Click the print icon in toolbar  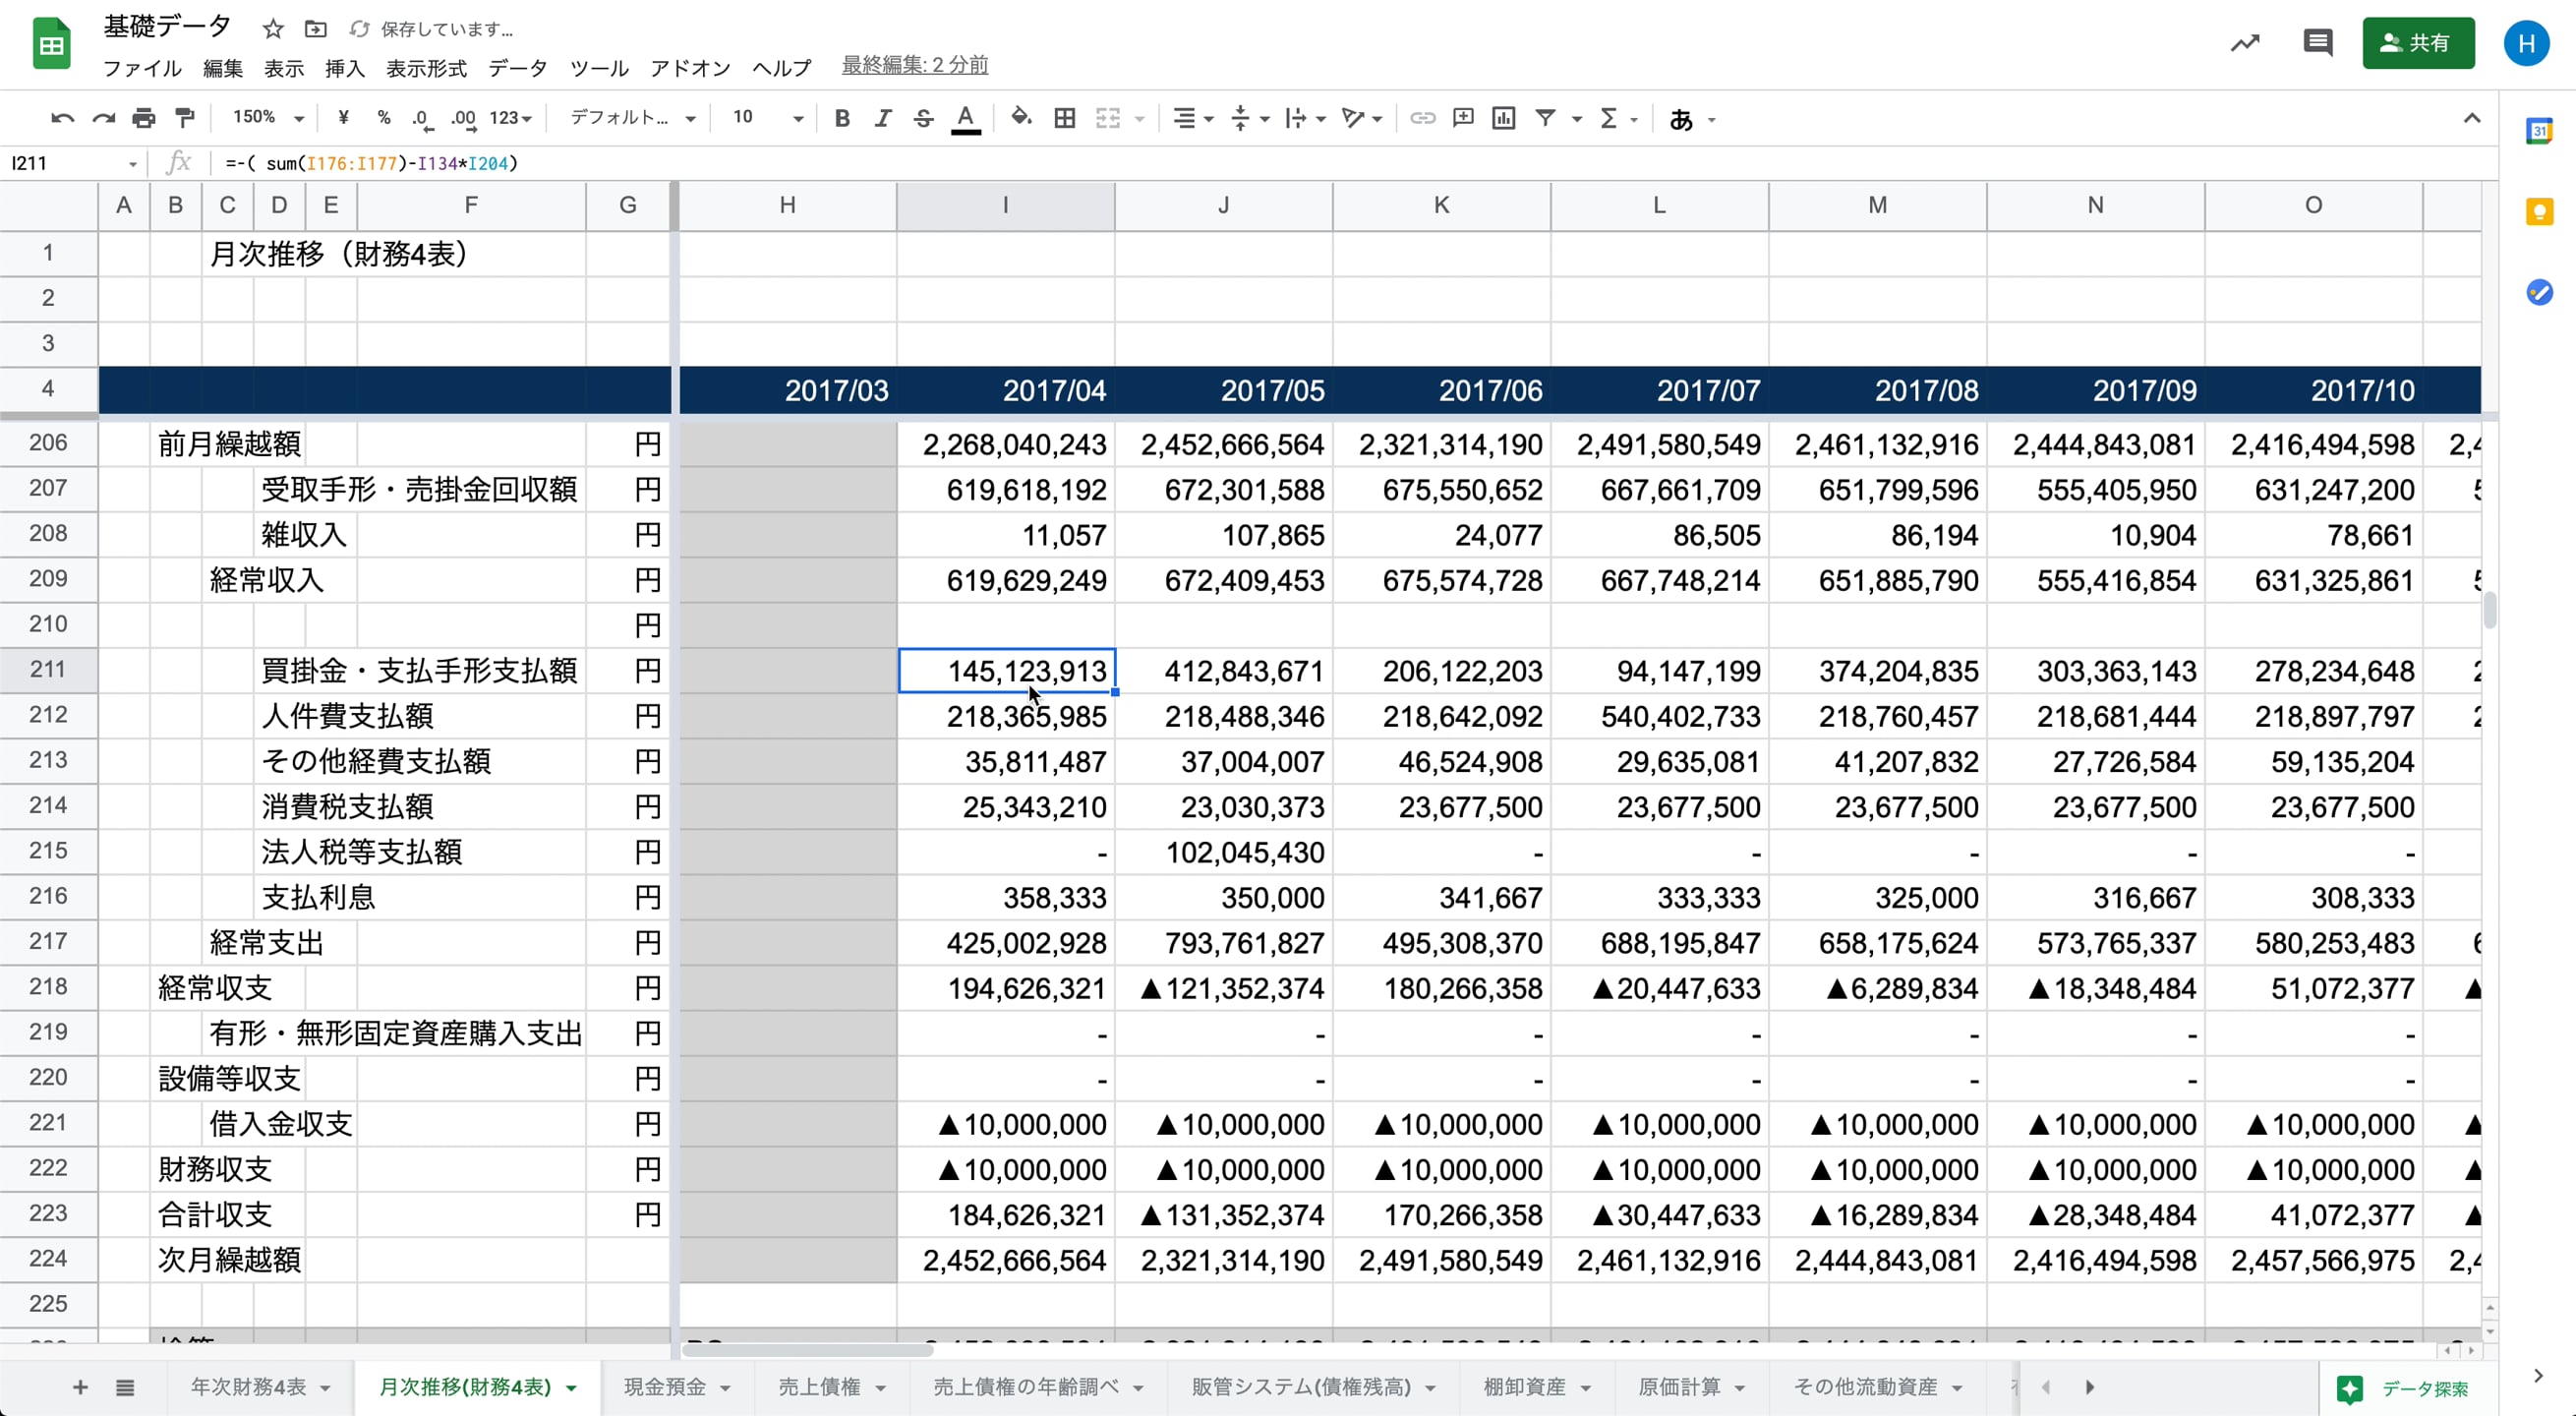point(144,118)
